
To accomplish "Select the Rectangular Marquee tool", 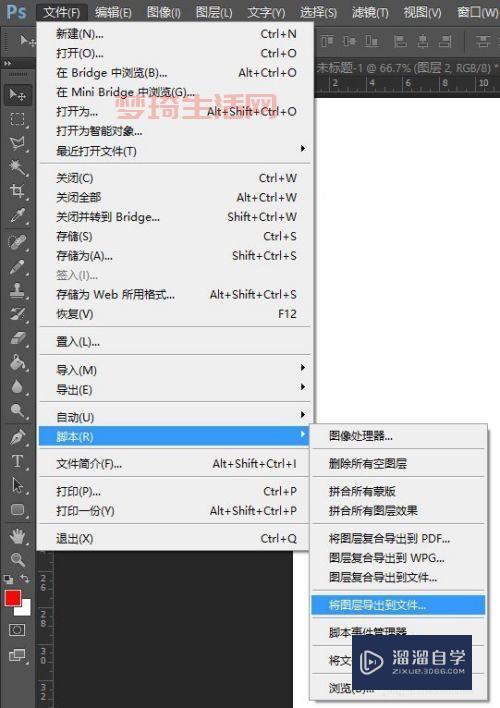I will tap(18, 119).
